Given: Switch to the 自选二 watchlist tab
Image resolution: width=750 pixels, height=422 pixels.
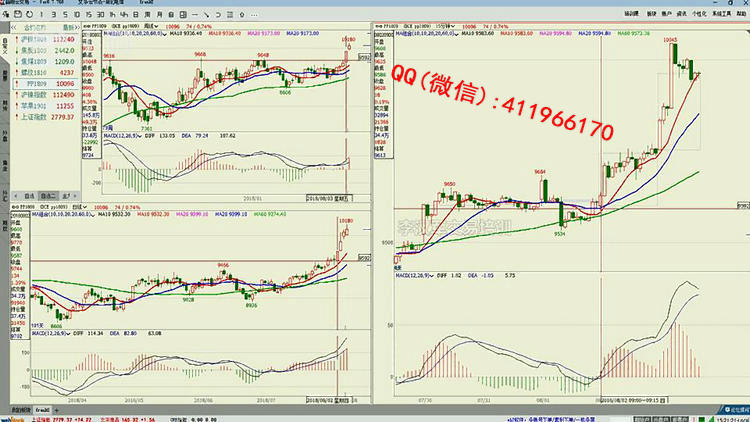Looking at the screenshot, I should coord(48,196).
